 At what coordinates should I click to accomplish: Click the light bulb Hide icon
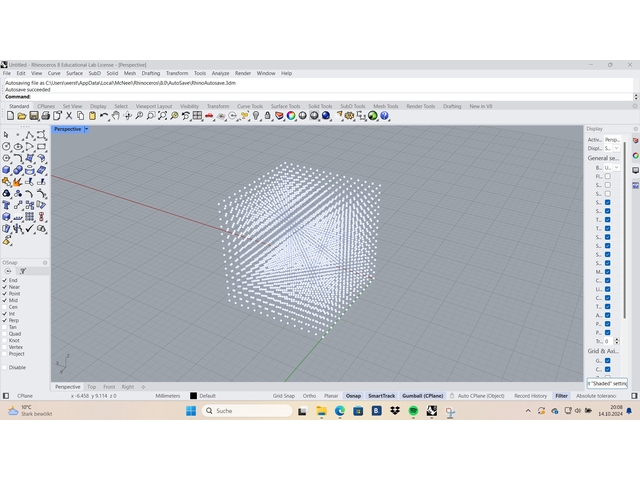[256, 116]
